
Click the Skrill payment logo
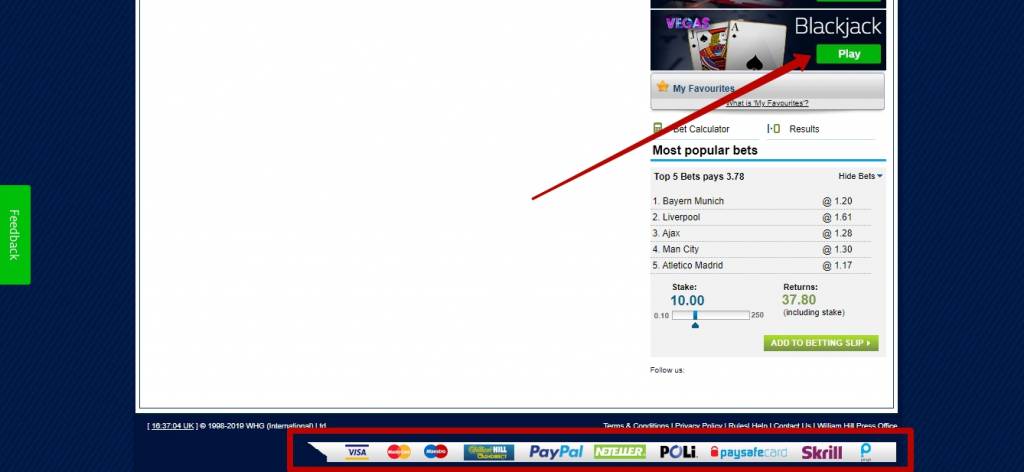[822, 452]
